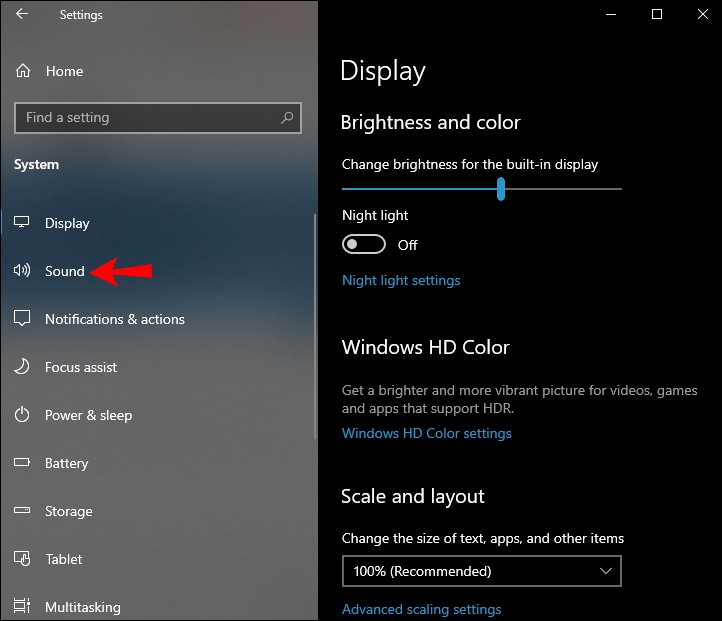The height and width of the screenshot is (621, 722).
Task: Open Multitasking settings
Action: [x=158, y=607]
